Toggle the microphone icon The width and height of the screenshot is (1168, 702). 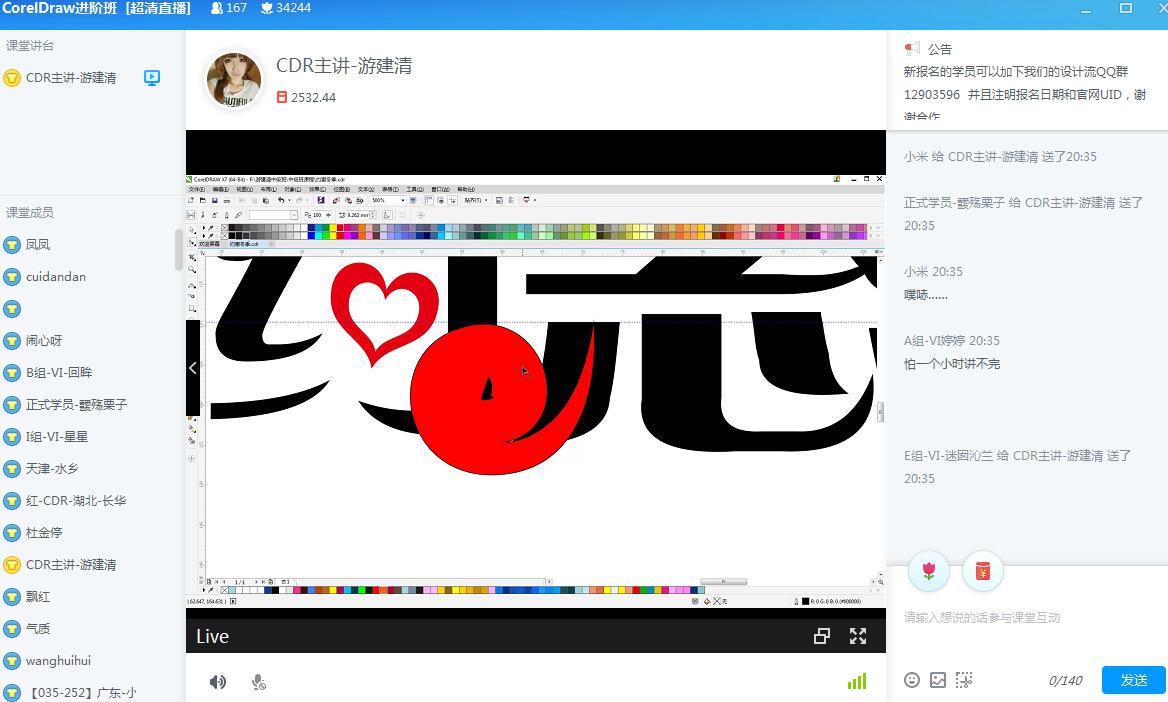(258, 682)
